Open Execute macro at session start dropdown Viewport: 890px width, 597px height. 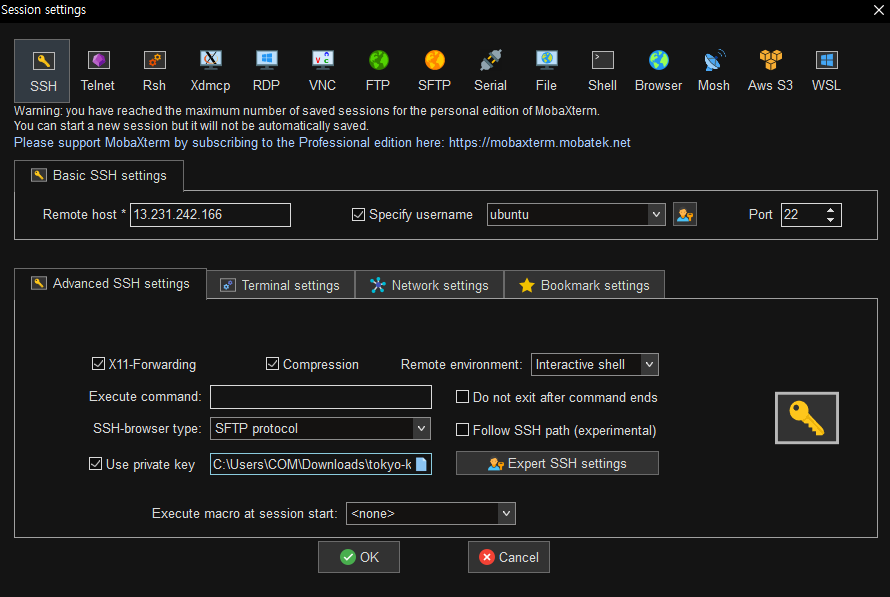(506, 514)
